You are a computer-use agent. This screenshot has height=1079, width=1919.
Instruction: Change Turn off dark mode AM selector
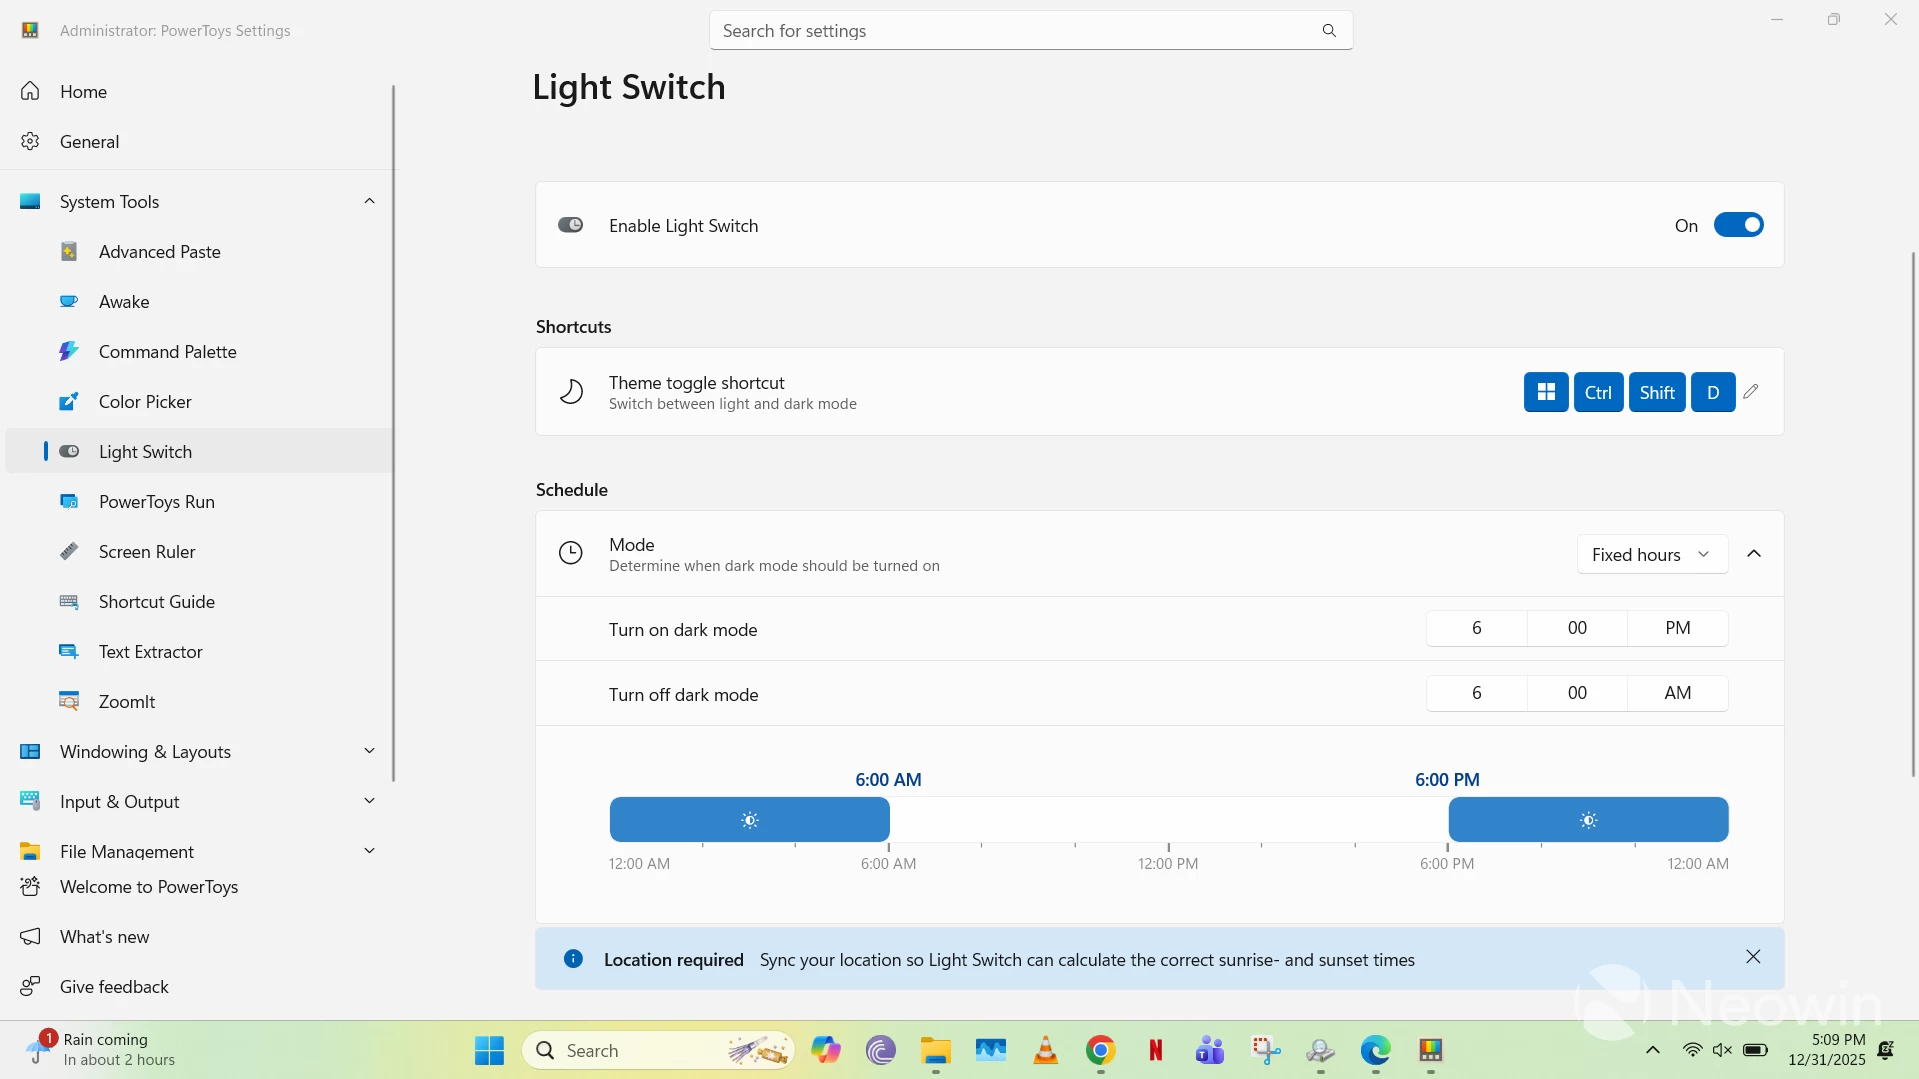[1678, 693]
